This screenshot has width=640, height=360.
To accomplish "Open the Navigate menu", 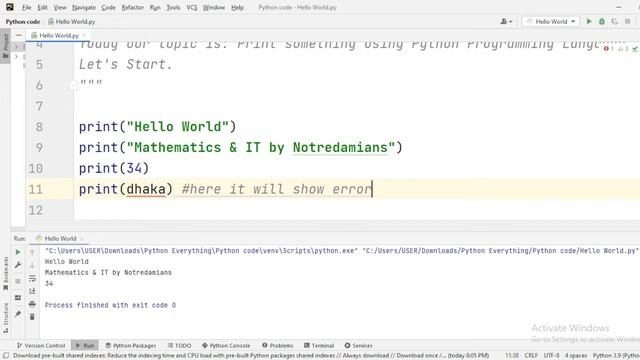I will [x=84, y=7].
